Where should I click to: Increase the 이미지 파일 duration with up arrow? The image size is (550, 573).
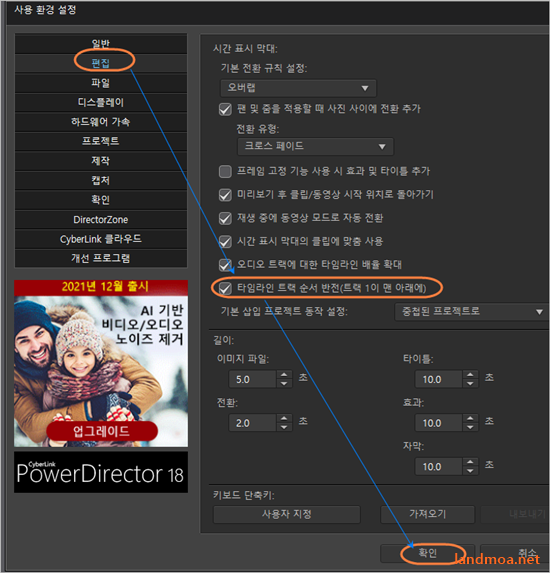pyautogui.click(x=284, y=375)
